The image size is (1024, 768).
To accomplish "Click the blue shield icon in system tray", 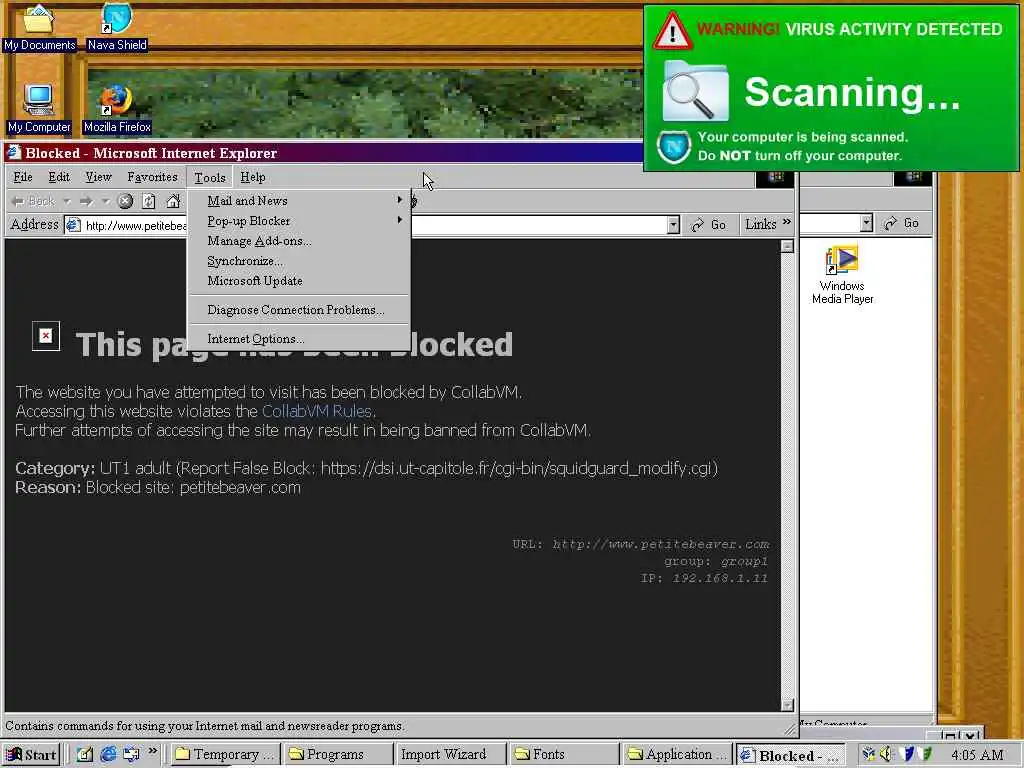I will [906, 754].
